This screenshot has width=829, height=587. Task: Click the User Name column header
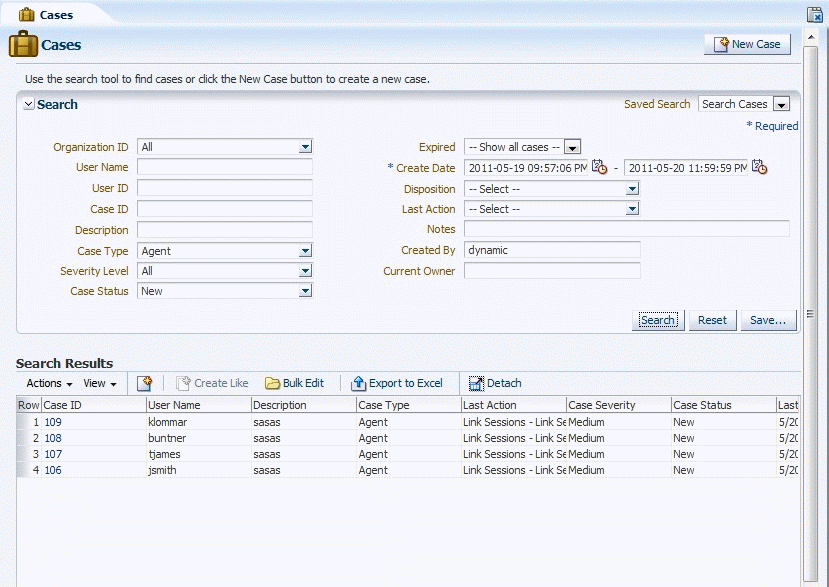198,405
